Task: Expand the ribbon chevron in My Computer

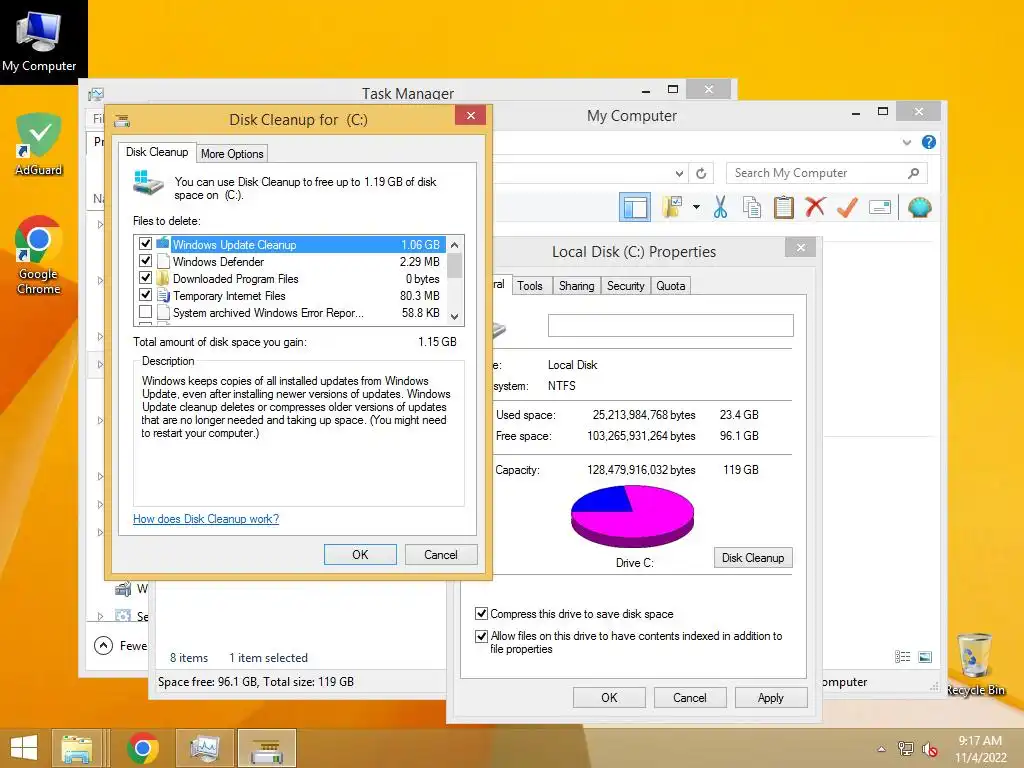Action: 906,142
